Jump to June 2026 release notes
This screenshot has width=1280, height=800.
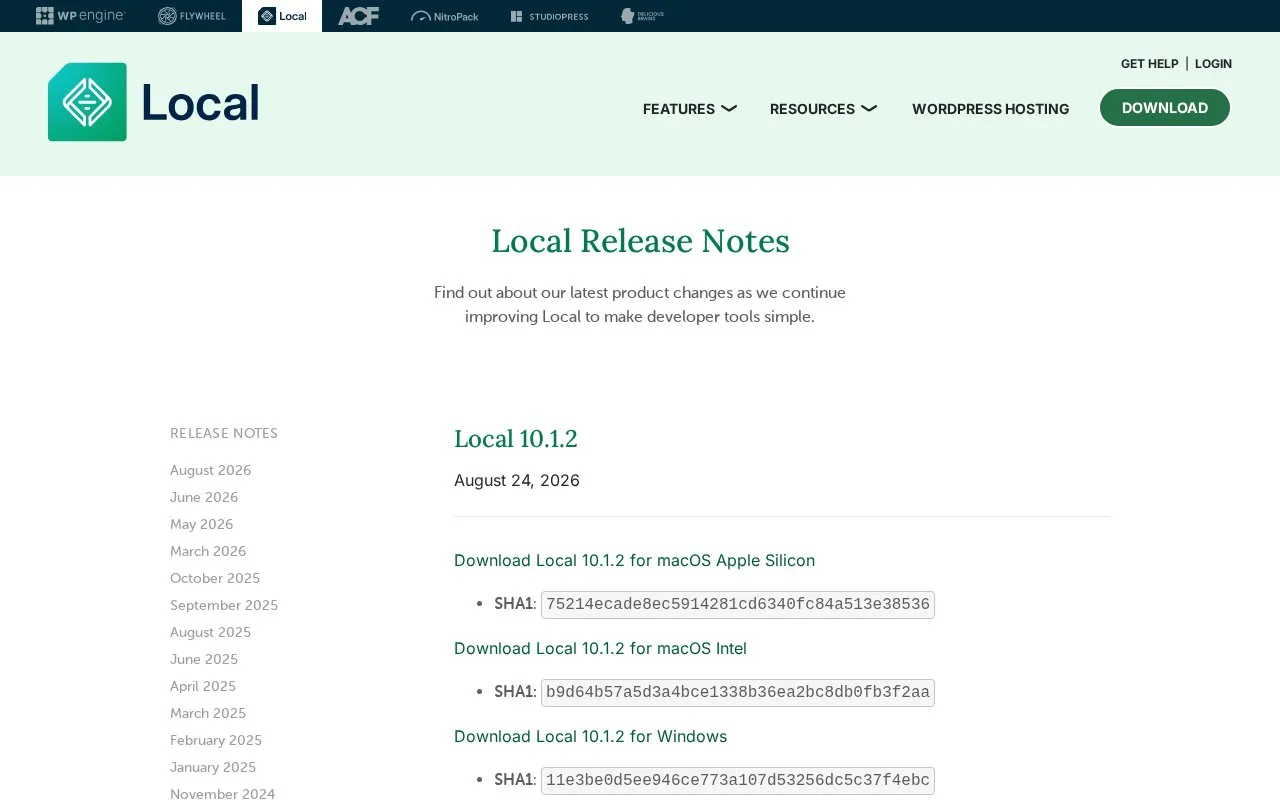(x=204, y=497)
